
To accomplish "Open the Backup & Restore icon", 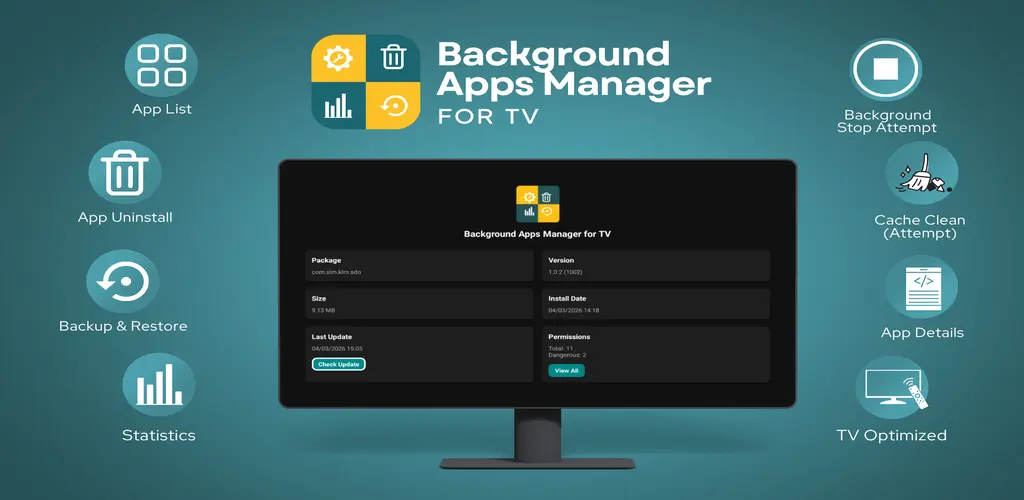I will pyautogui.click(x=123, y=281).
